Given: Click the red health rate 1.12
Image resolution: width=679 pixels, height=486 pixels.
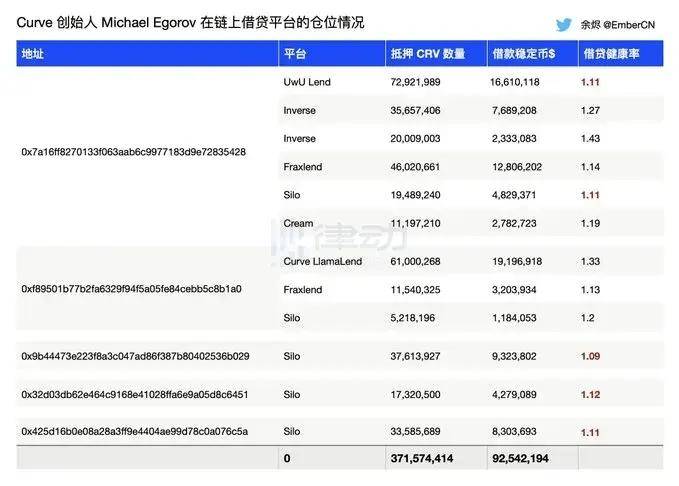Looking at the screenshot, I should [590, 395].
